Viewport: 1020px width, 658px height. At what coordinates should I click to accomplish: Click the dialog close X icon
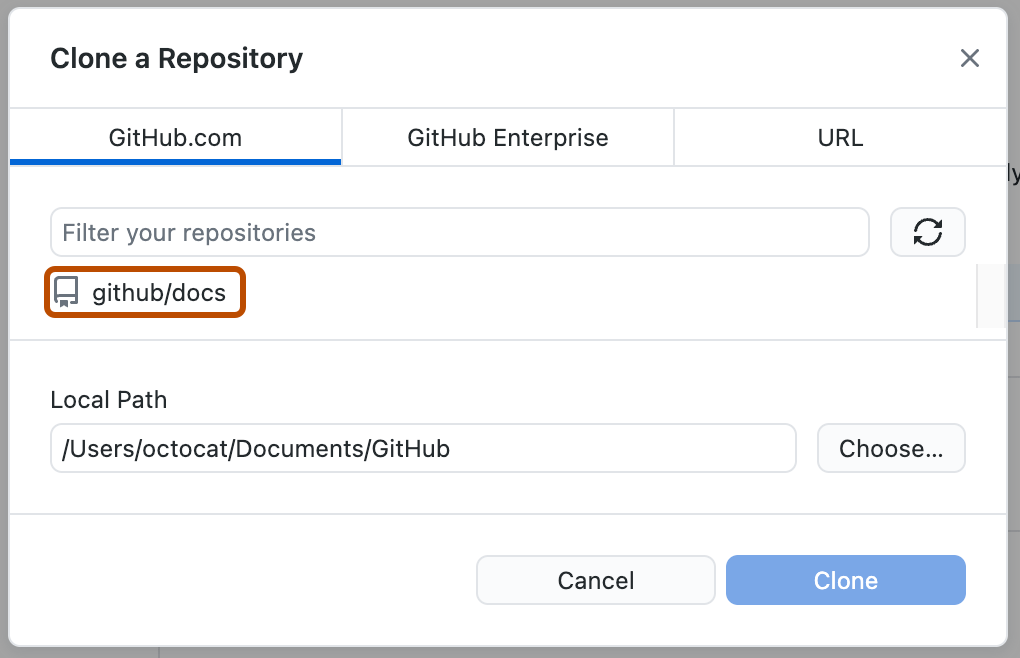click(969, 58)
